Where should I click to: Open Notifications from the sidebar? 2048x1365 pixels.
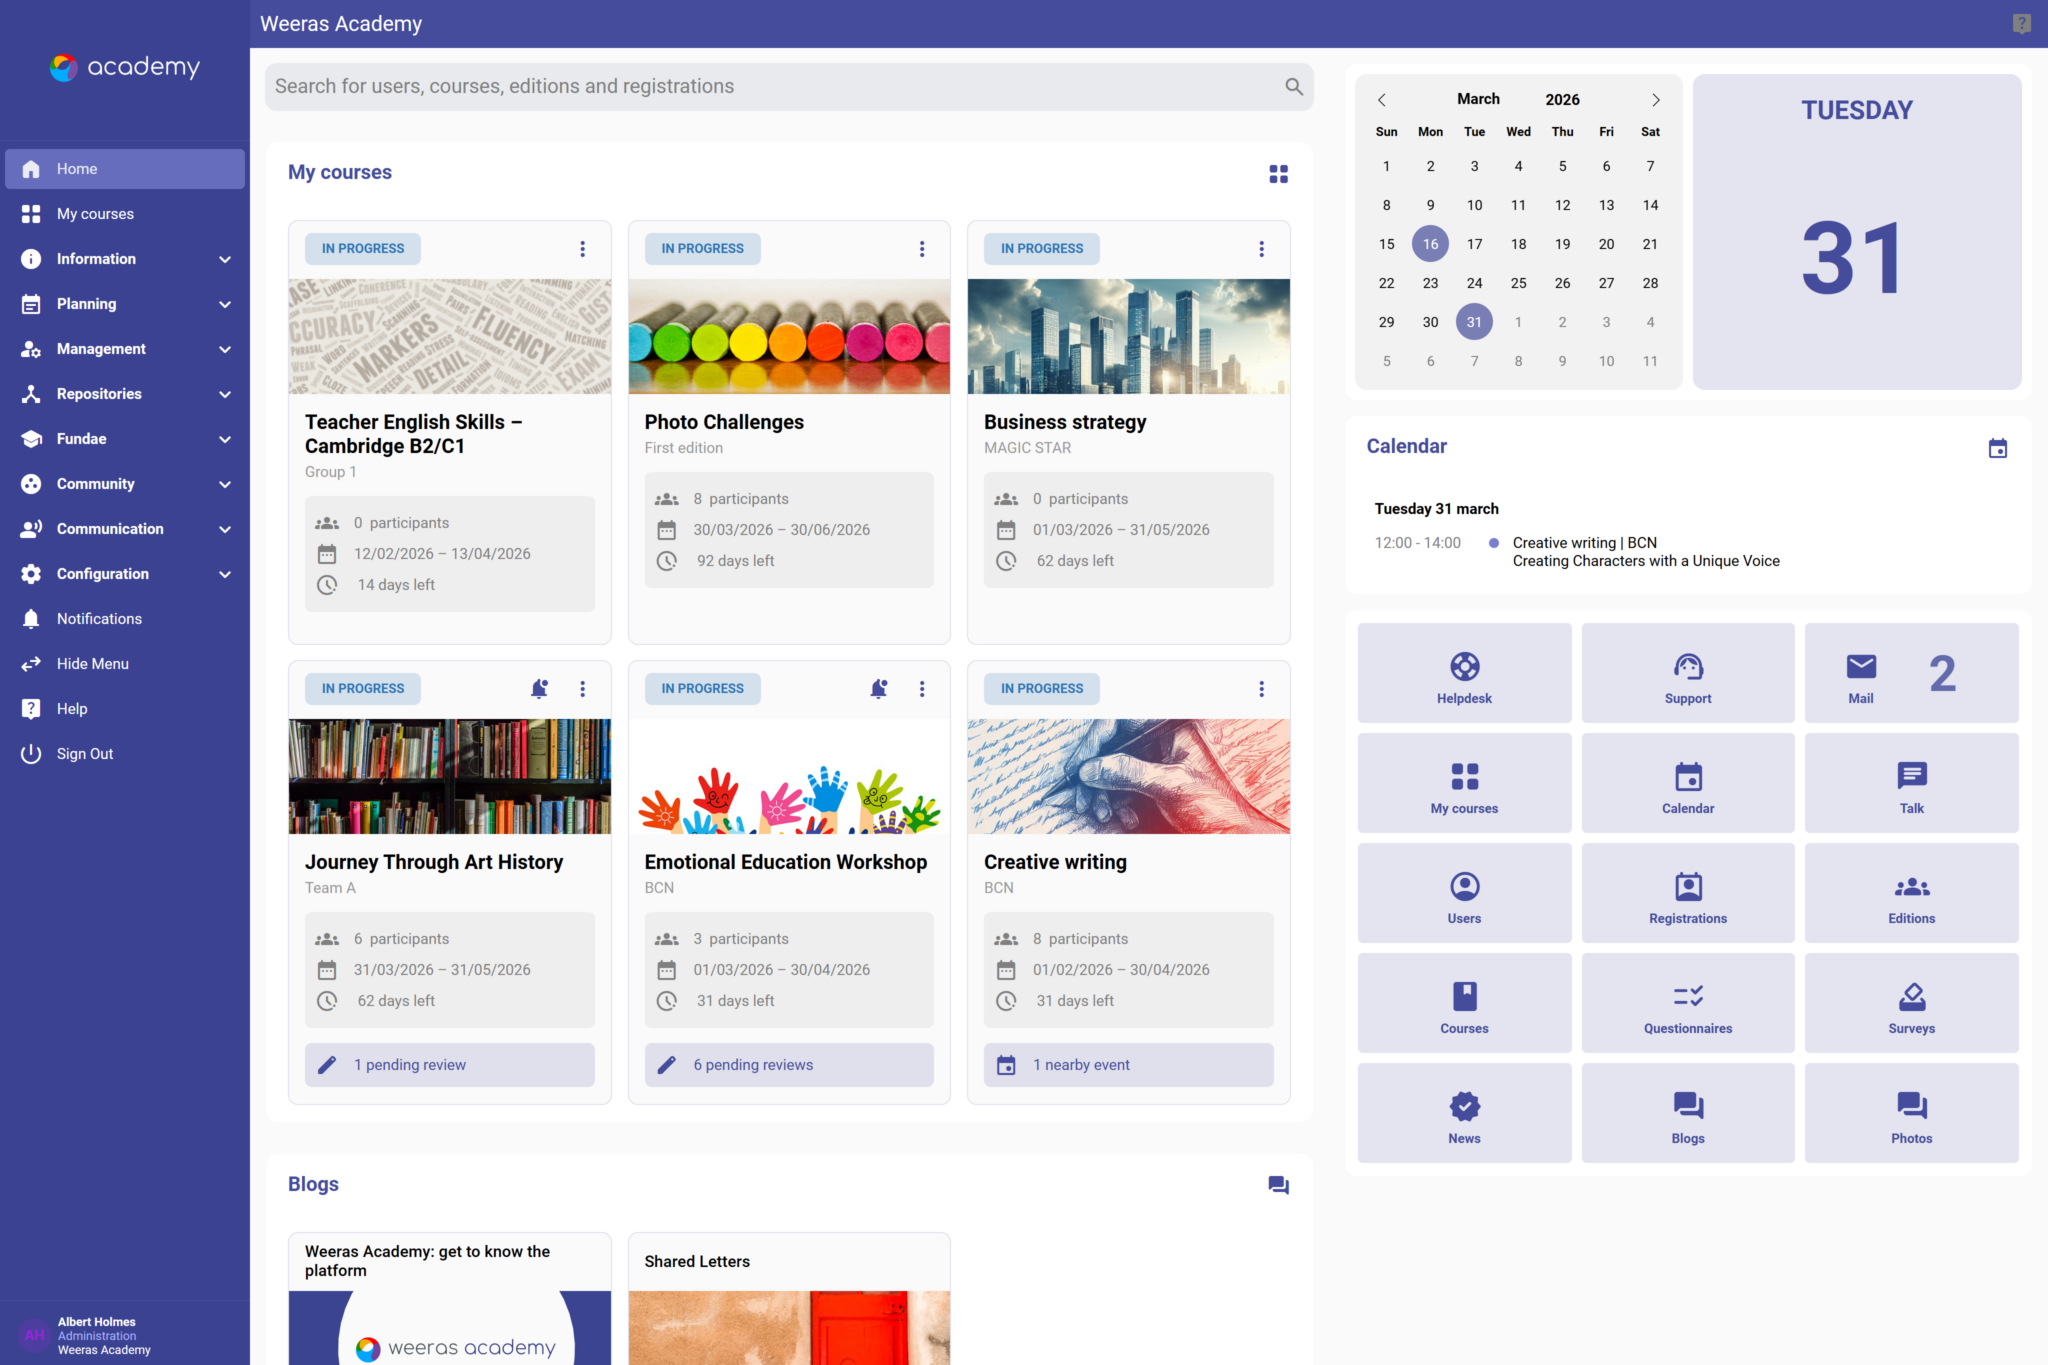point(98,618)
